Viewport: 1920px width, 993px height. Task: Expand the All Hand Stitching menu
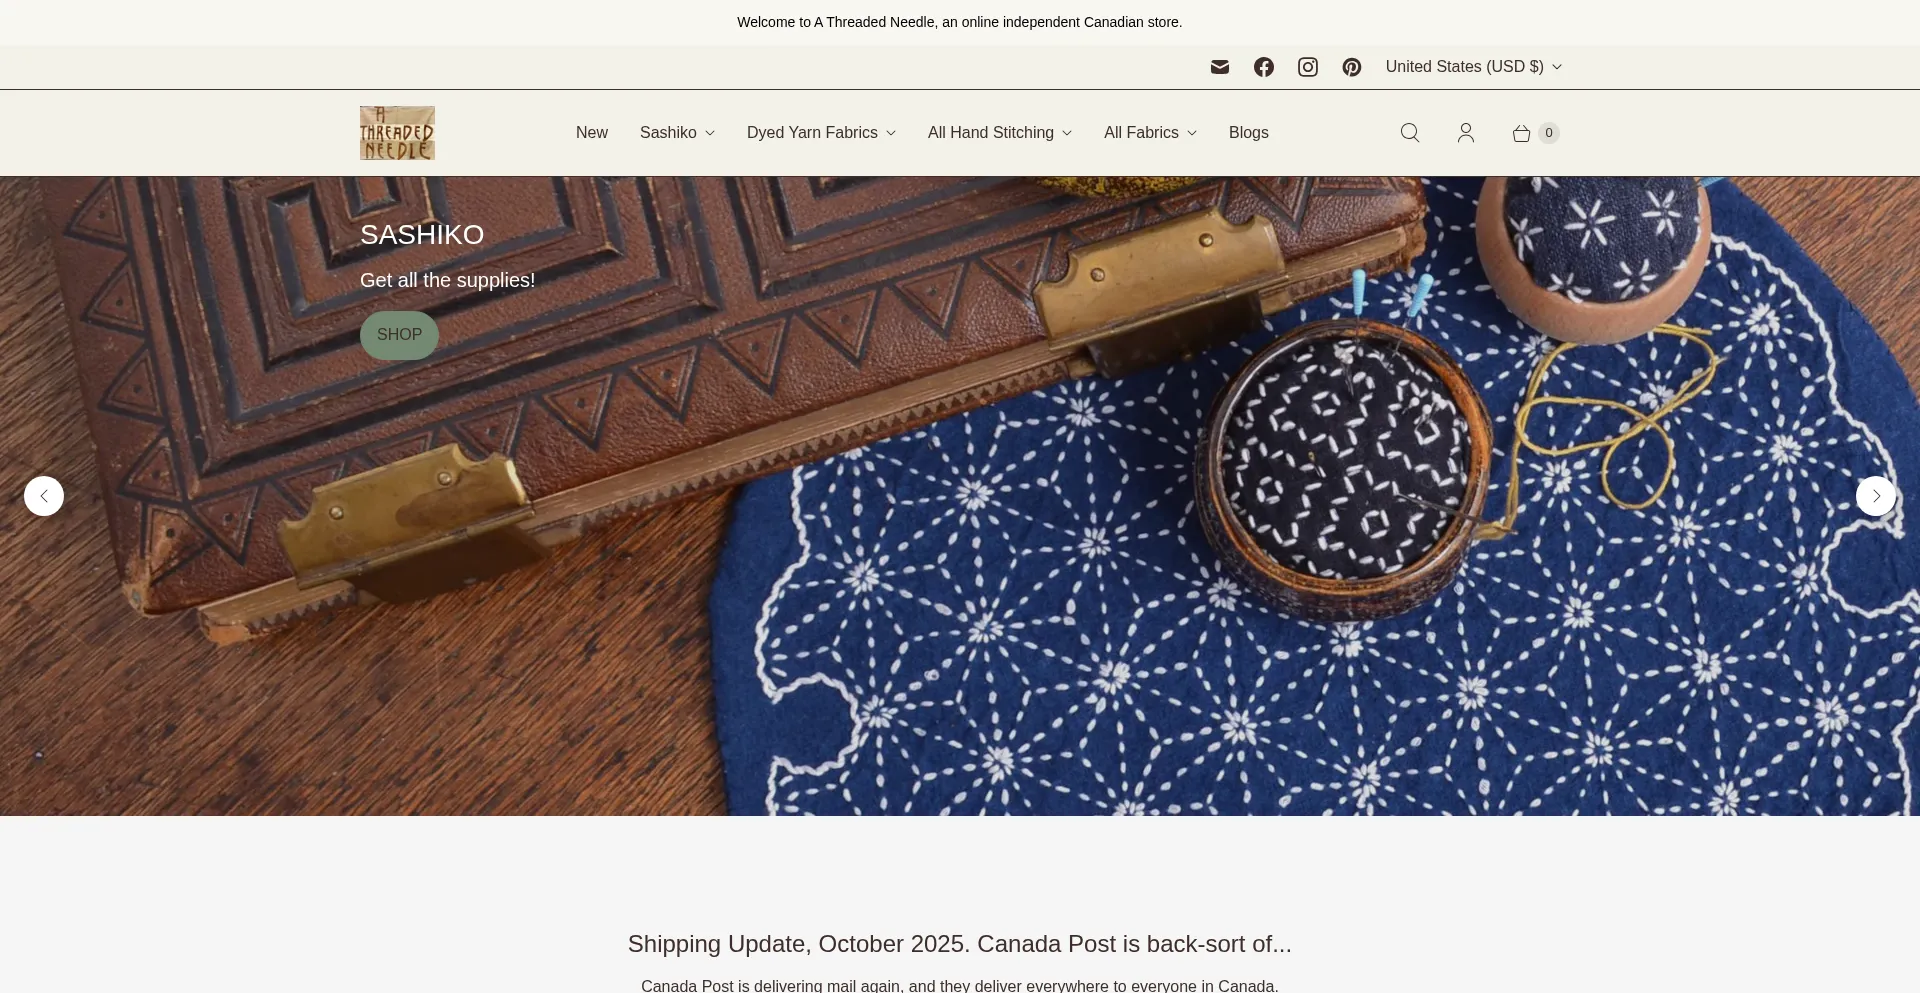(1000, 133)
